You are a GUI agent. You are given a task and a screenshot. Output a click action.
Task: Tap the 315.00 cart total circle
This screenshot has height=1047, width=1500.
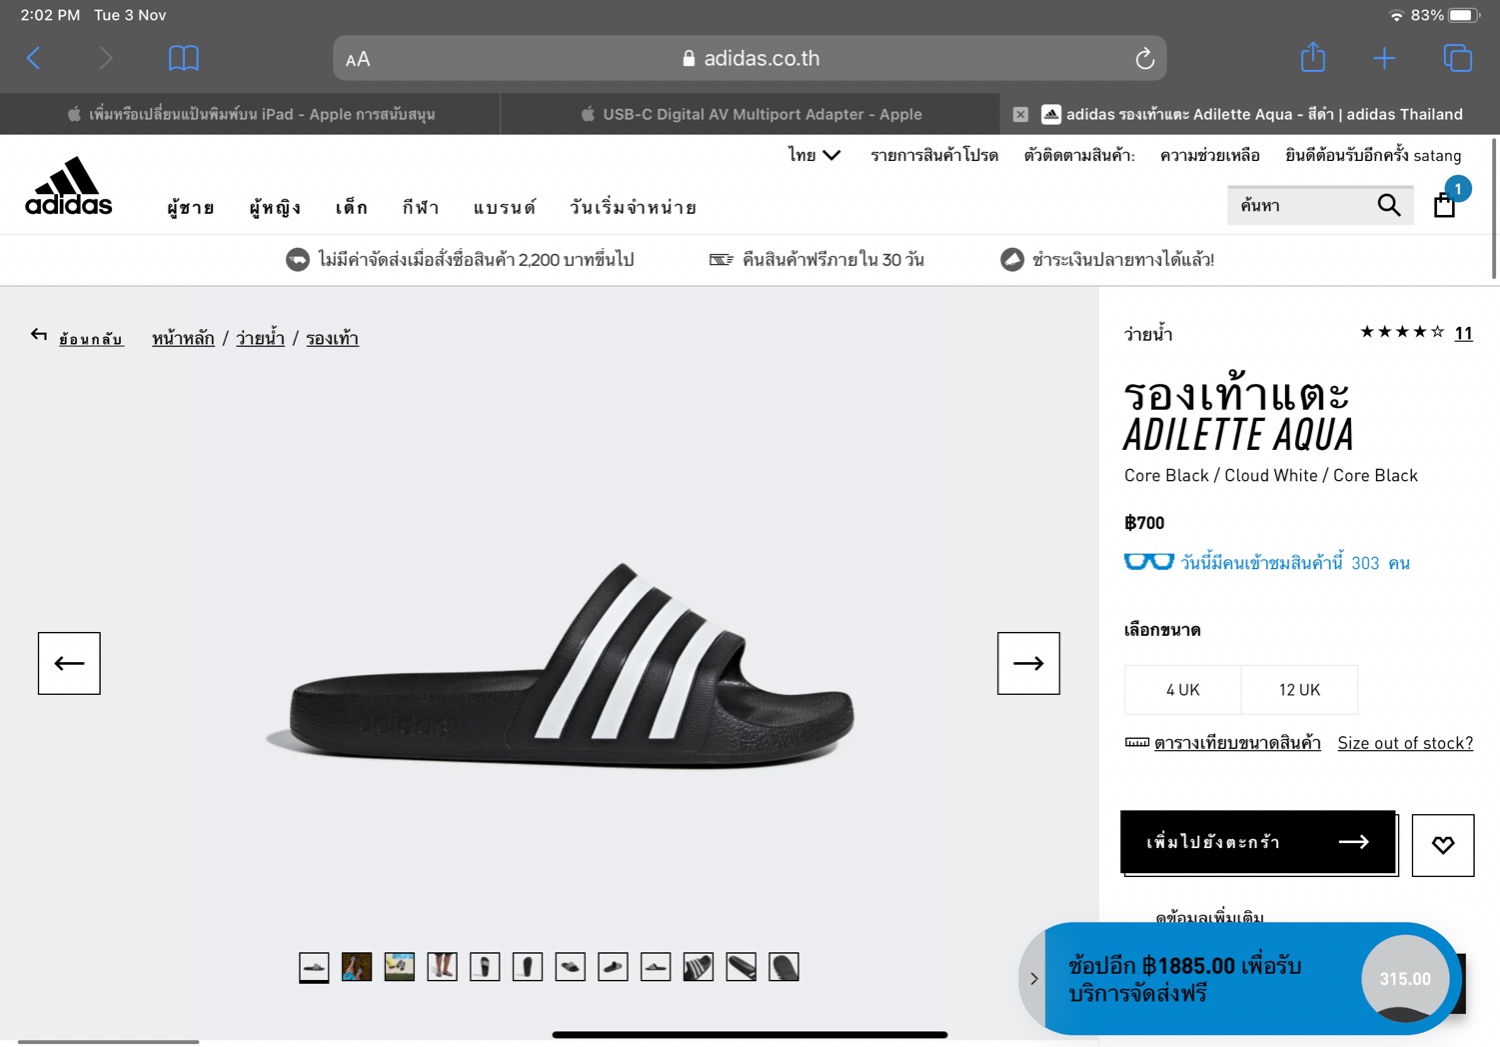[x=1405, y=979]
